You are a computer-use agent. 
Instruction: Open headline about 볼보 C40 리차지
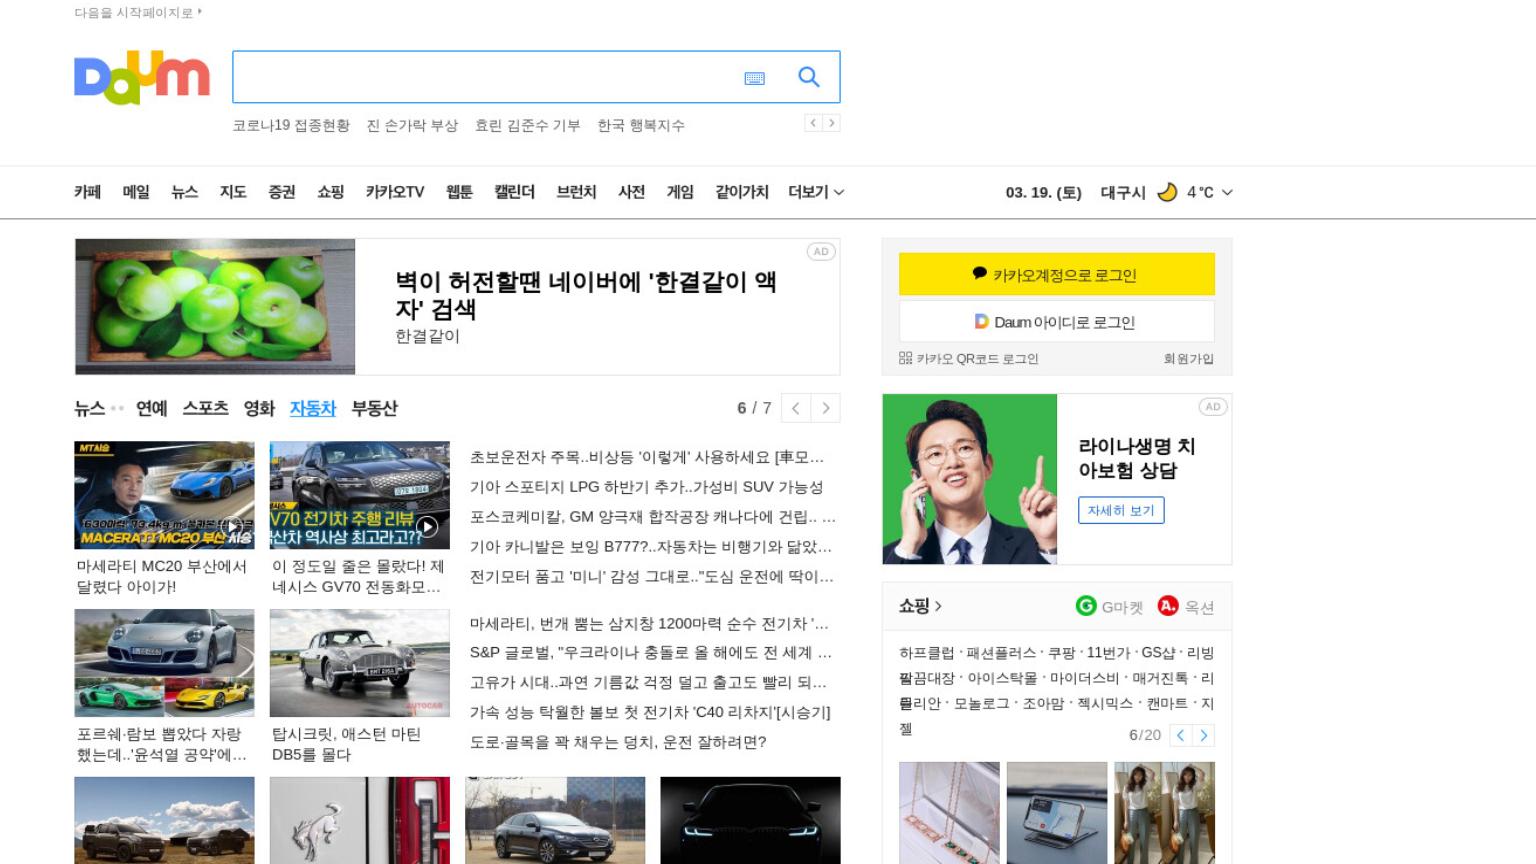650,712
